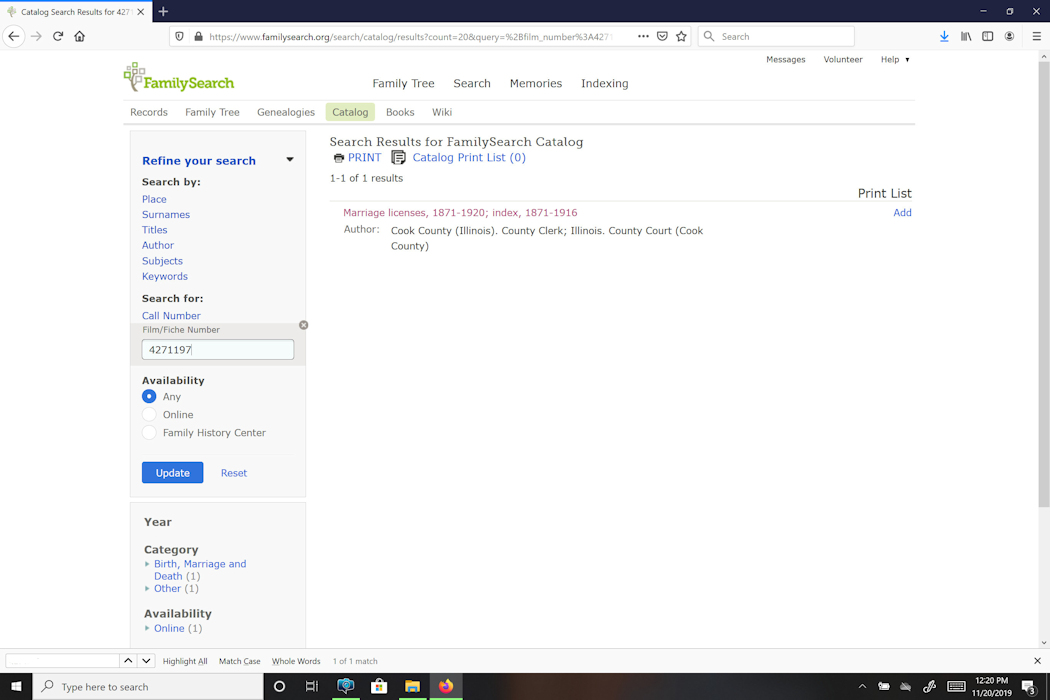
Task: Switch to the Genealogies tab
Action: [286, 113]
